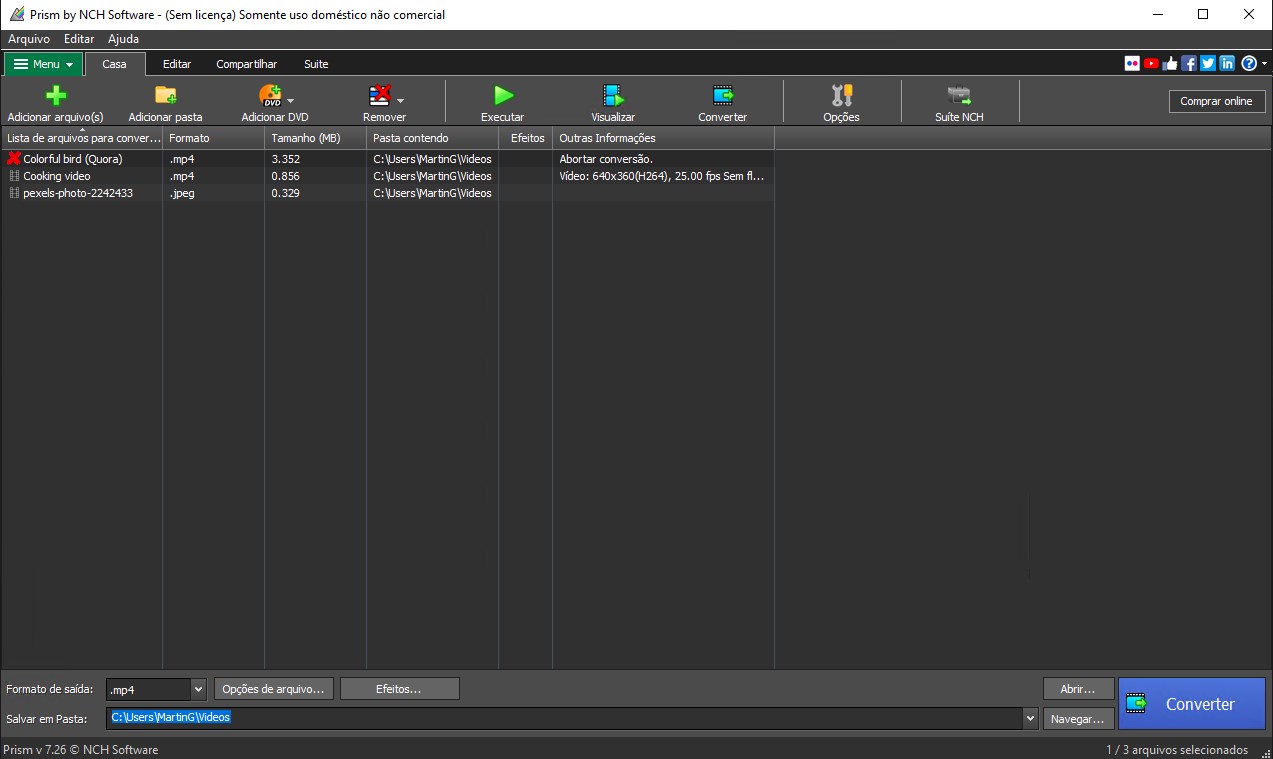Open the Formato de saída .mp4 combo box
1273x759 pixels.
pyautogui.click(x=156, y=689)
